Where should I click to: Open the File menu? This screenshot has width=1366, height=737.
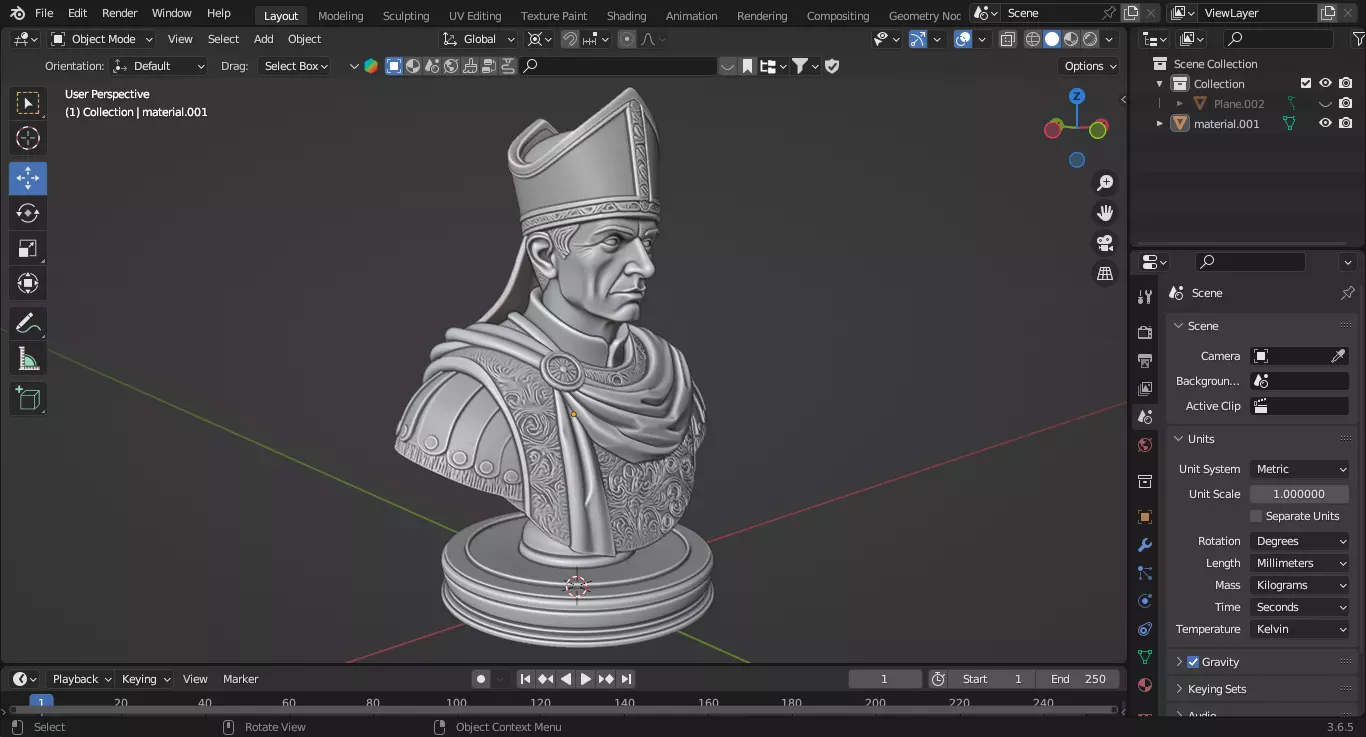click(x=44, y=13)
